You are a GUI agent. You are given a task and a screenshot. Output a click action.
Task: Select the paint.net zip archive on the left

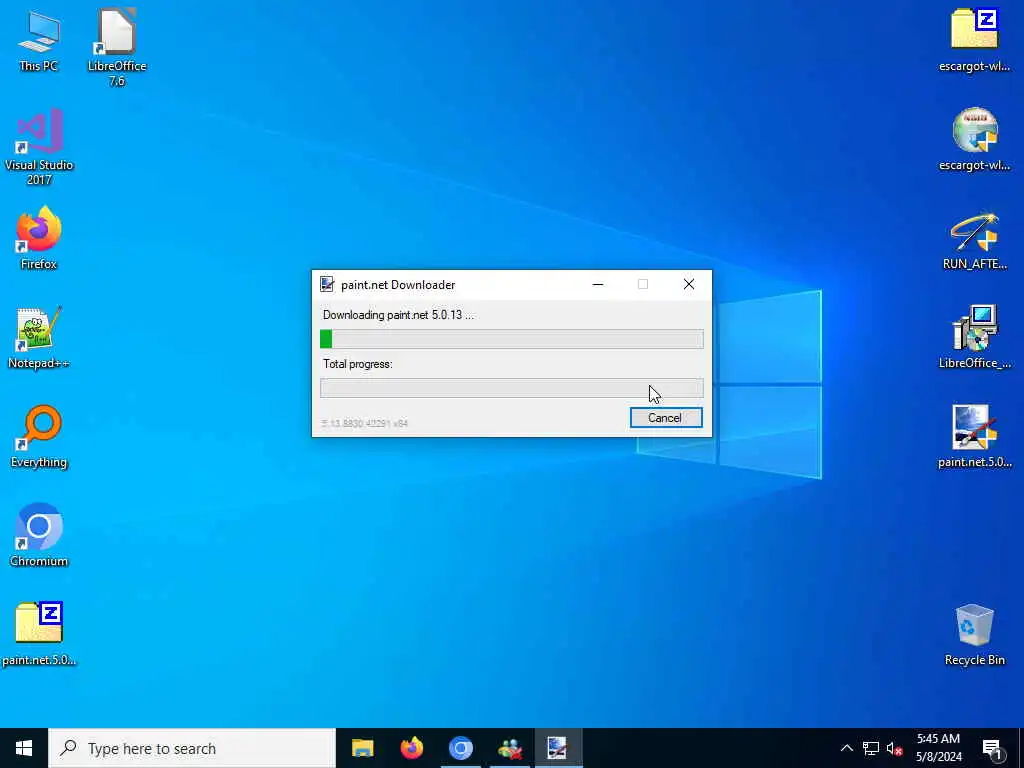[39, 634]
